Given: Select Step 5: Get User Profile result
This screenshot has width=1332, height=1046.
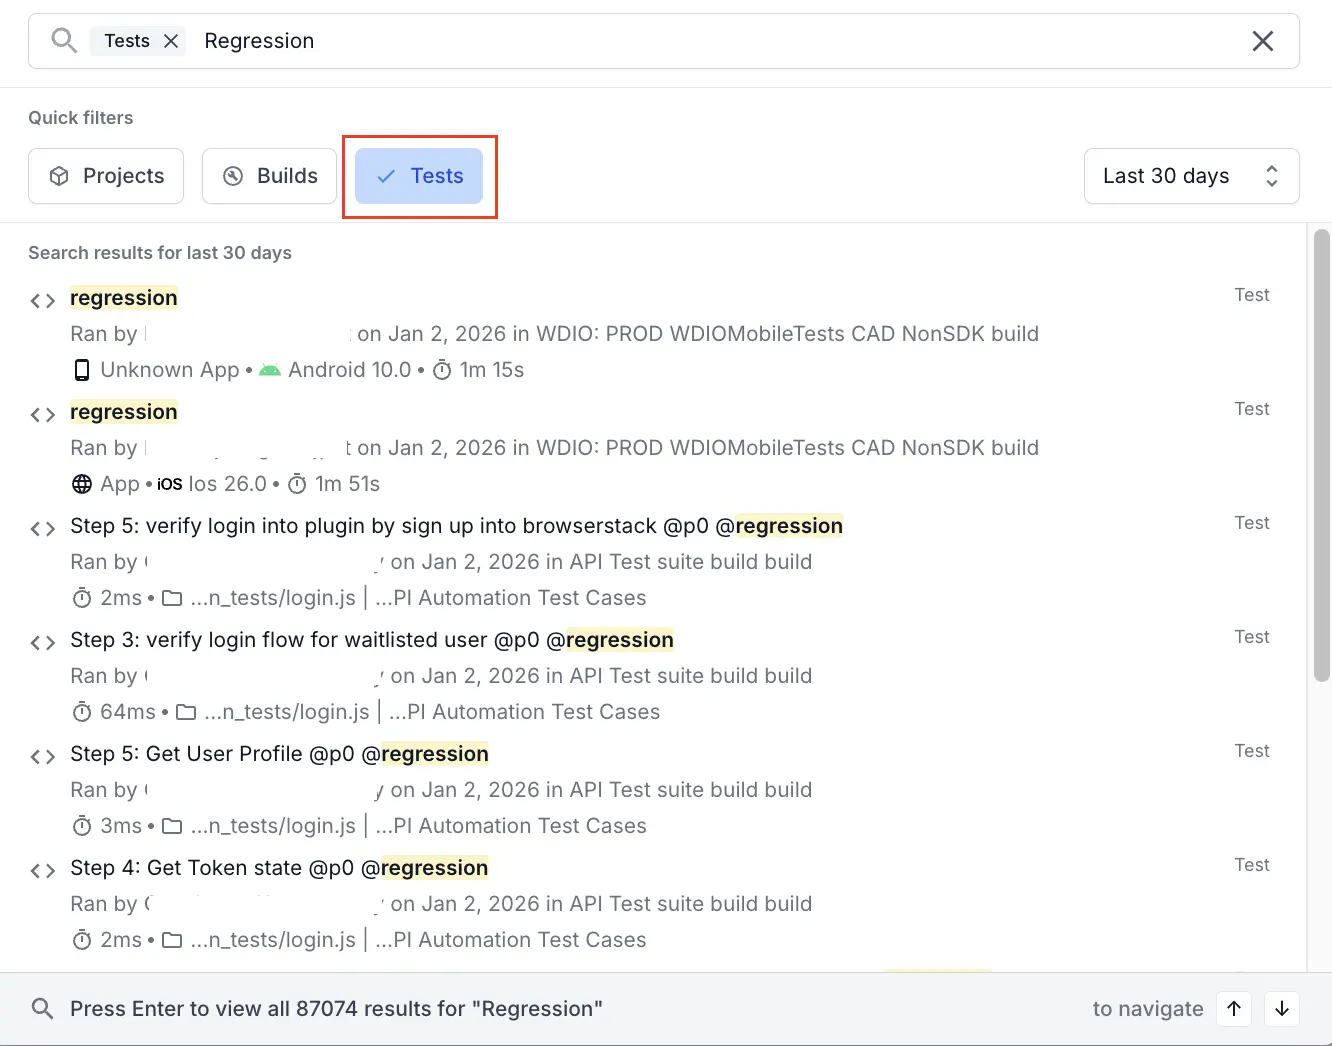Looking at the screenshot, I should pyautogui.click(x=279, y=754).
